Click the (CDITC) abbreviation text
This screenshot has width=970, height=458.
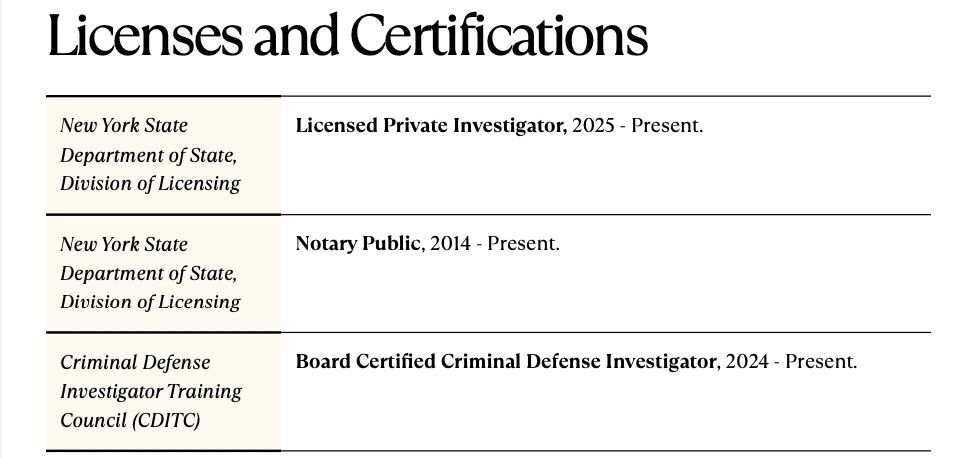click(166, 419)
